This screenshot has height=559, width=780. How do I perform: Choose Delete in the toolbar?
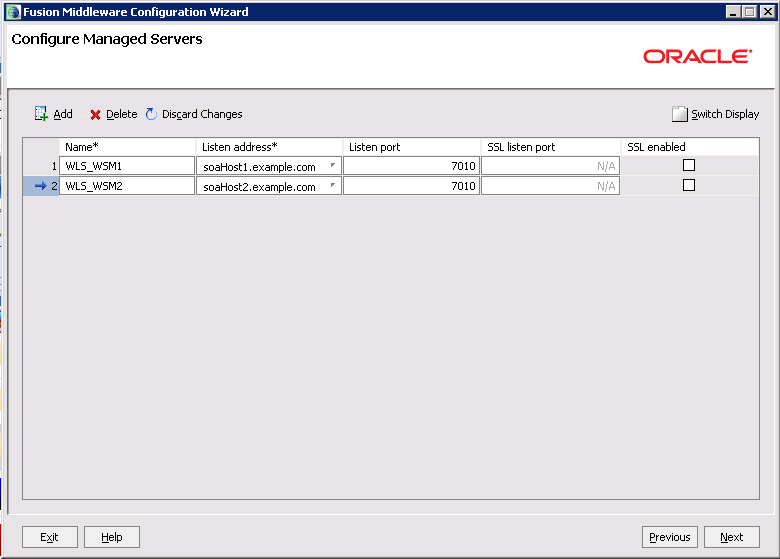(121, 114)
